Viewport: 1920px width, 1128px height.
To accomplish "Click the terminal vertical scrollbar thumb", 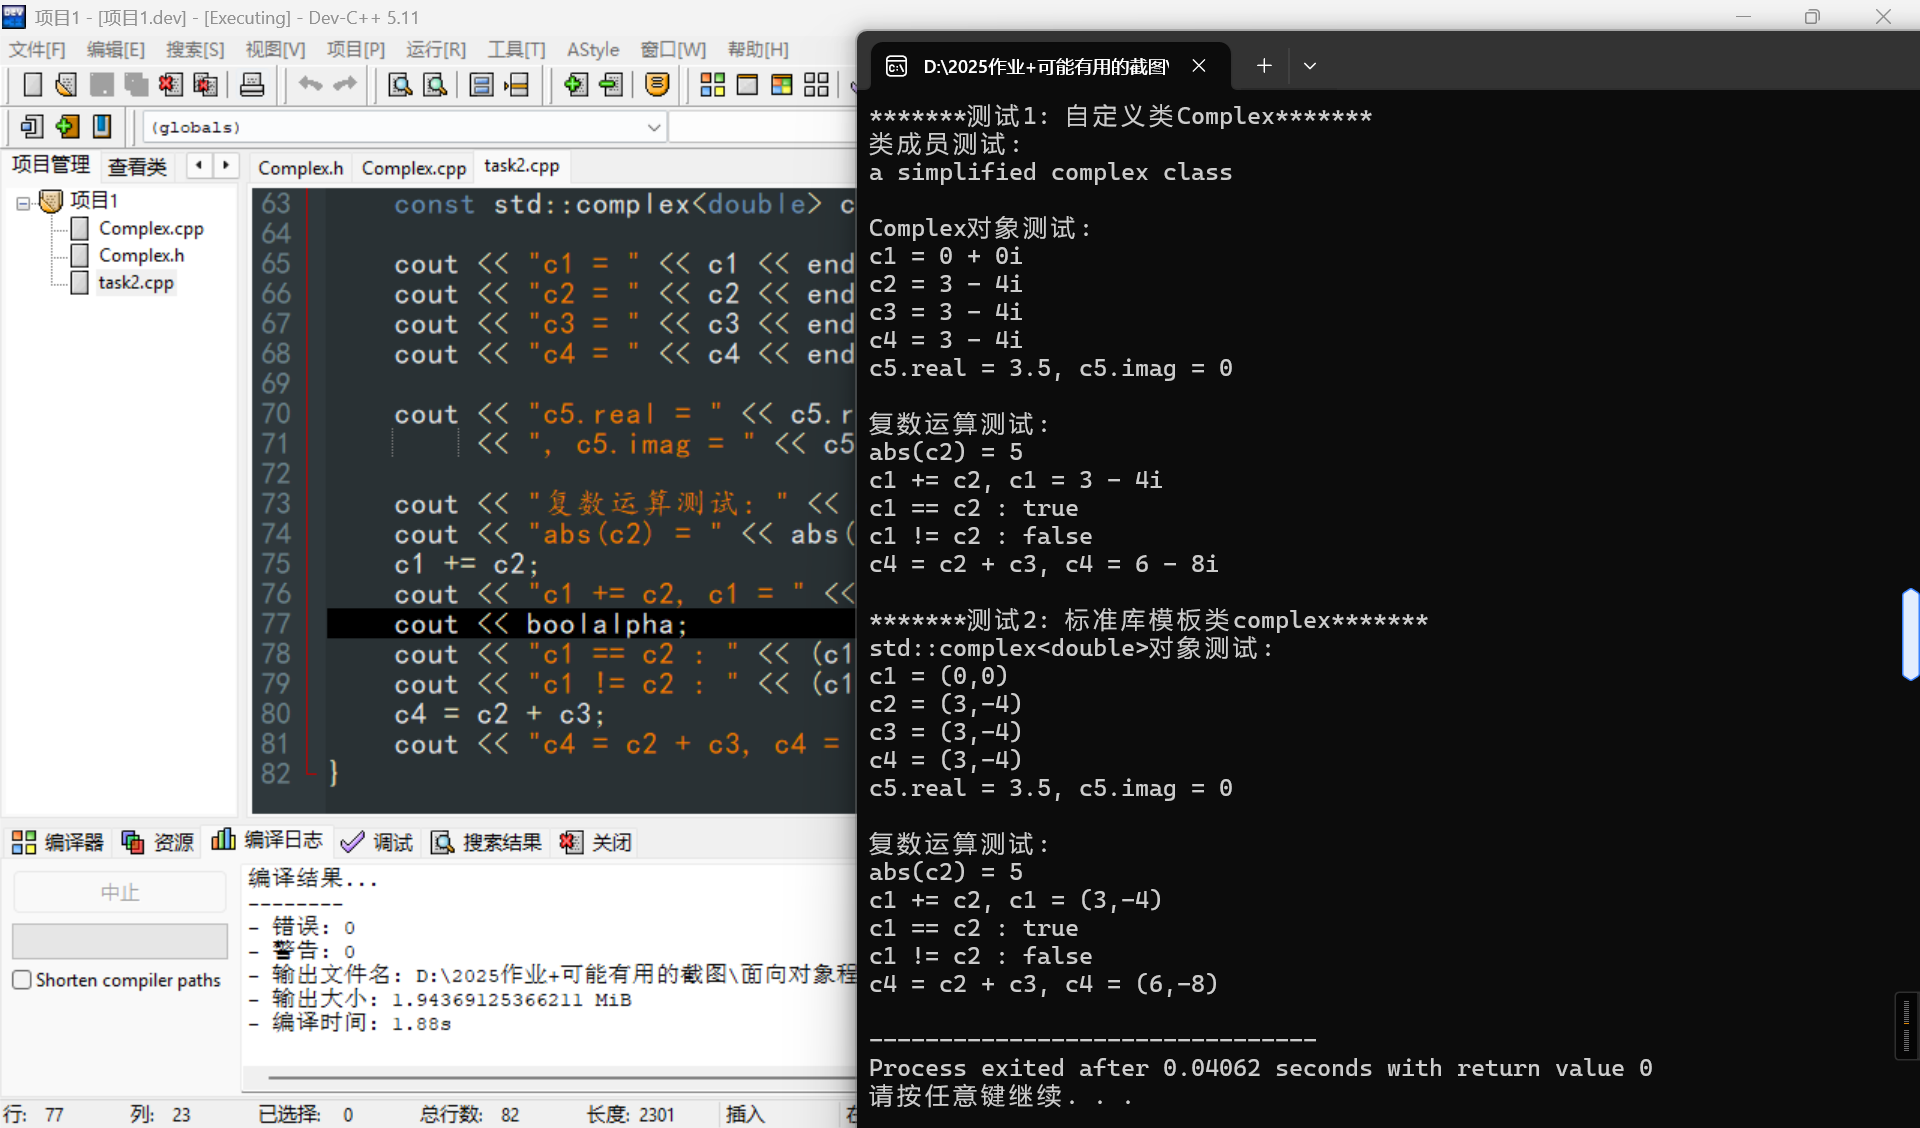I will click(x=1910, y=634).
